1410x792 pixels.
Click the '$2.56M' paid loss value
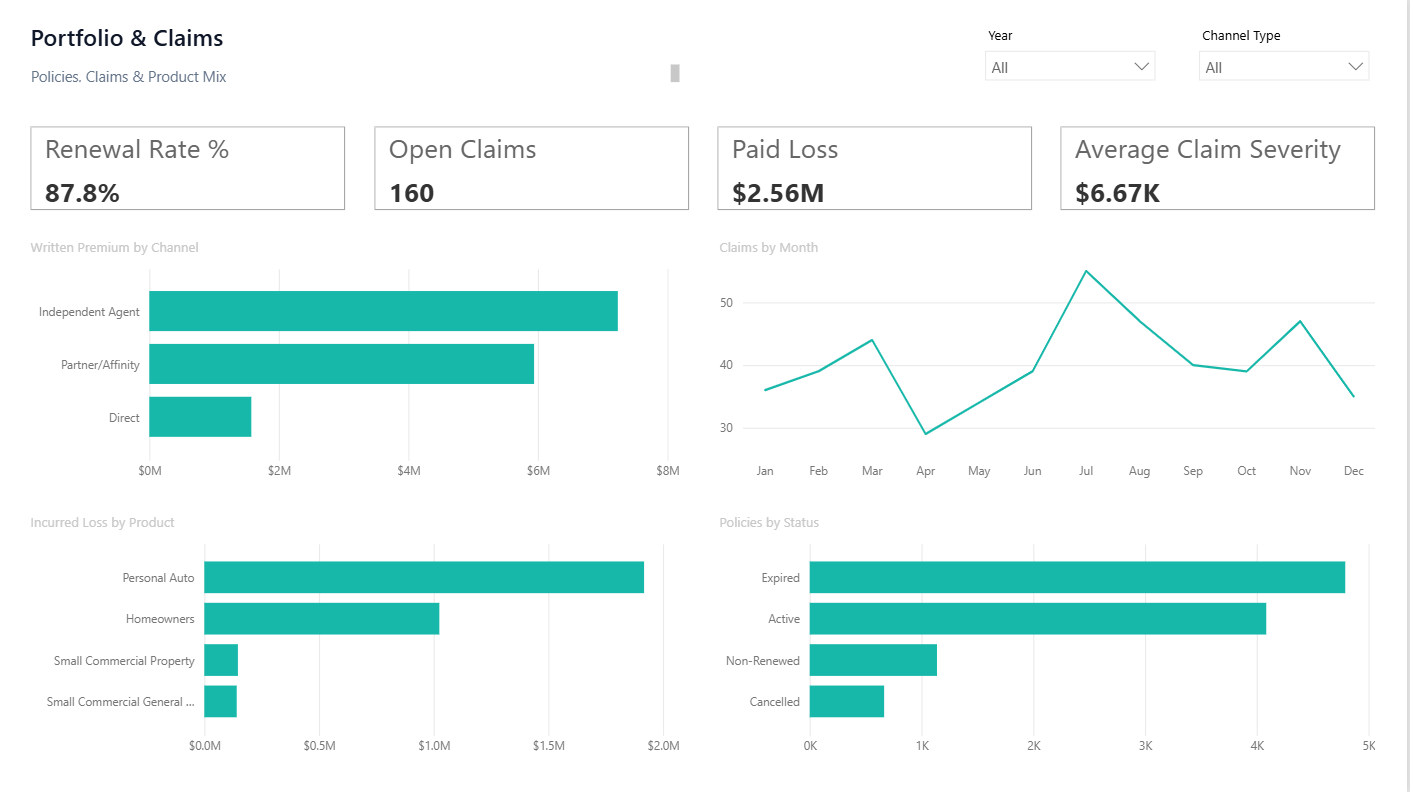[778, 193]
